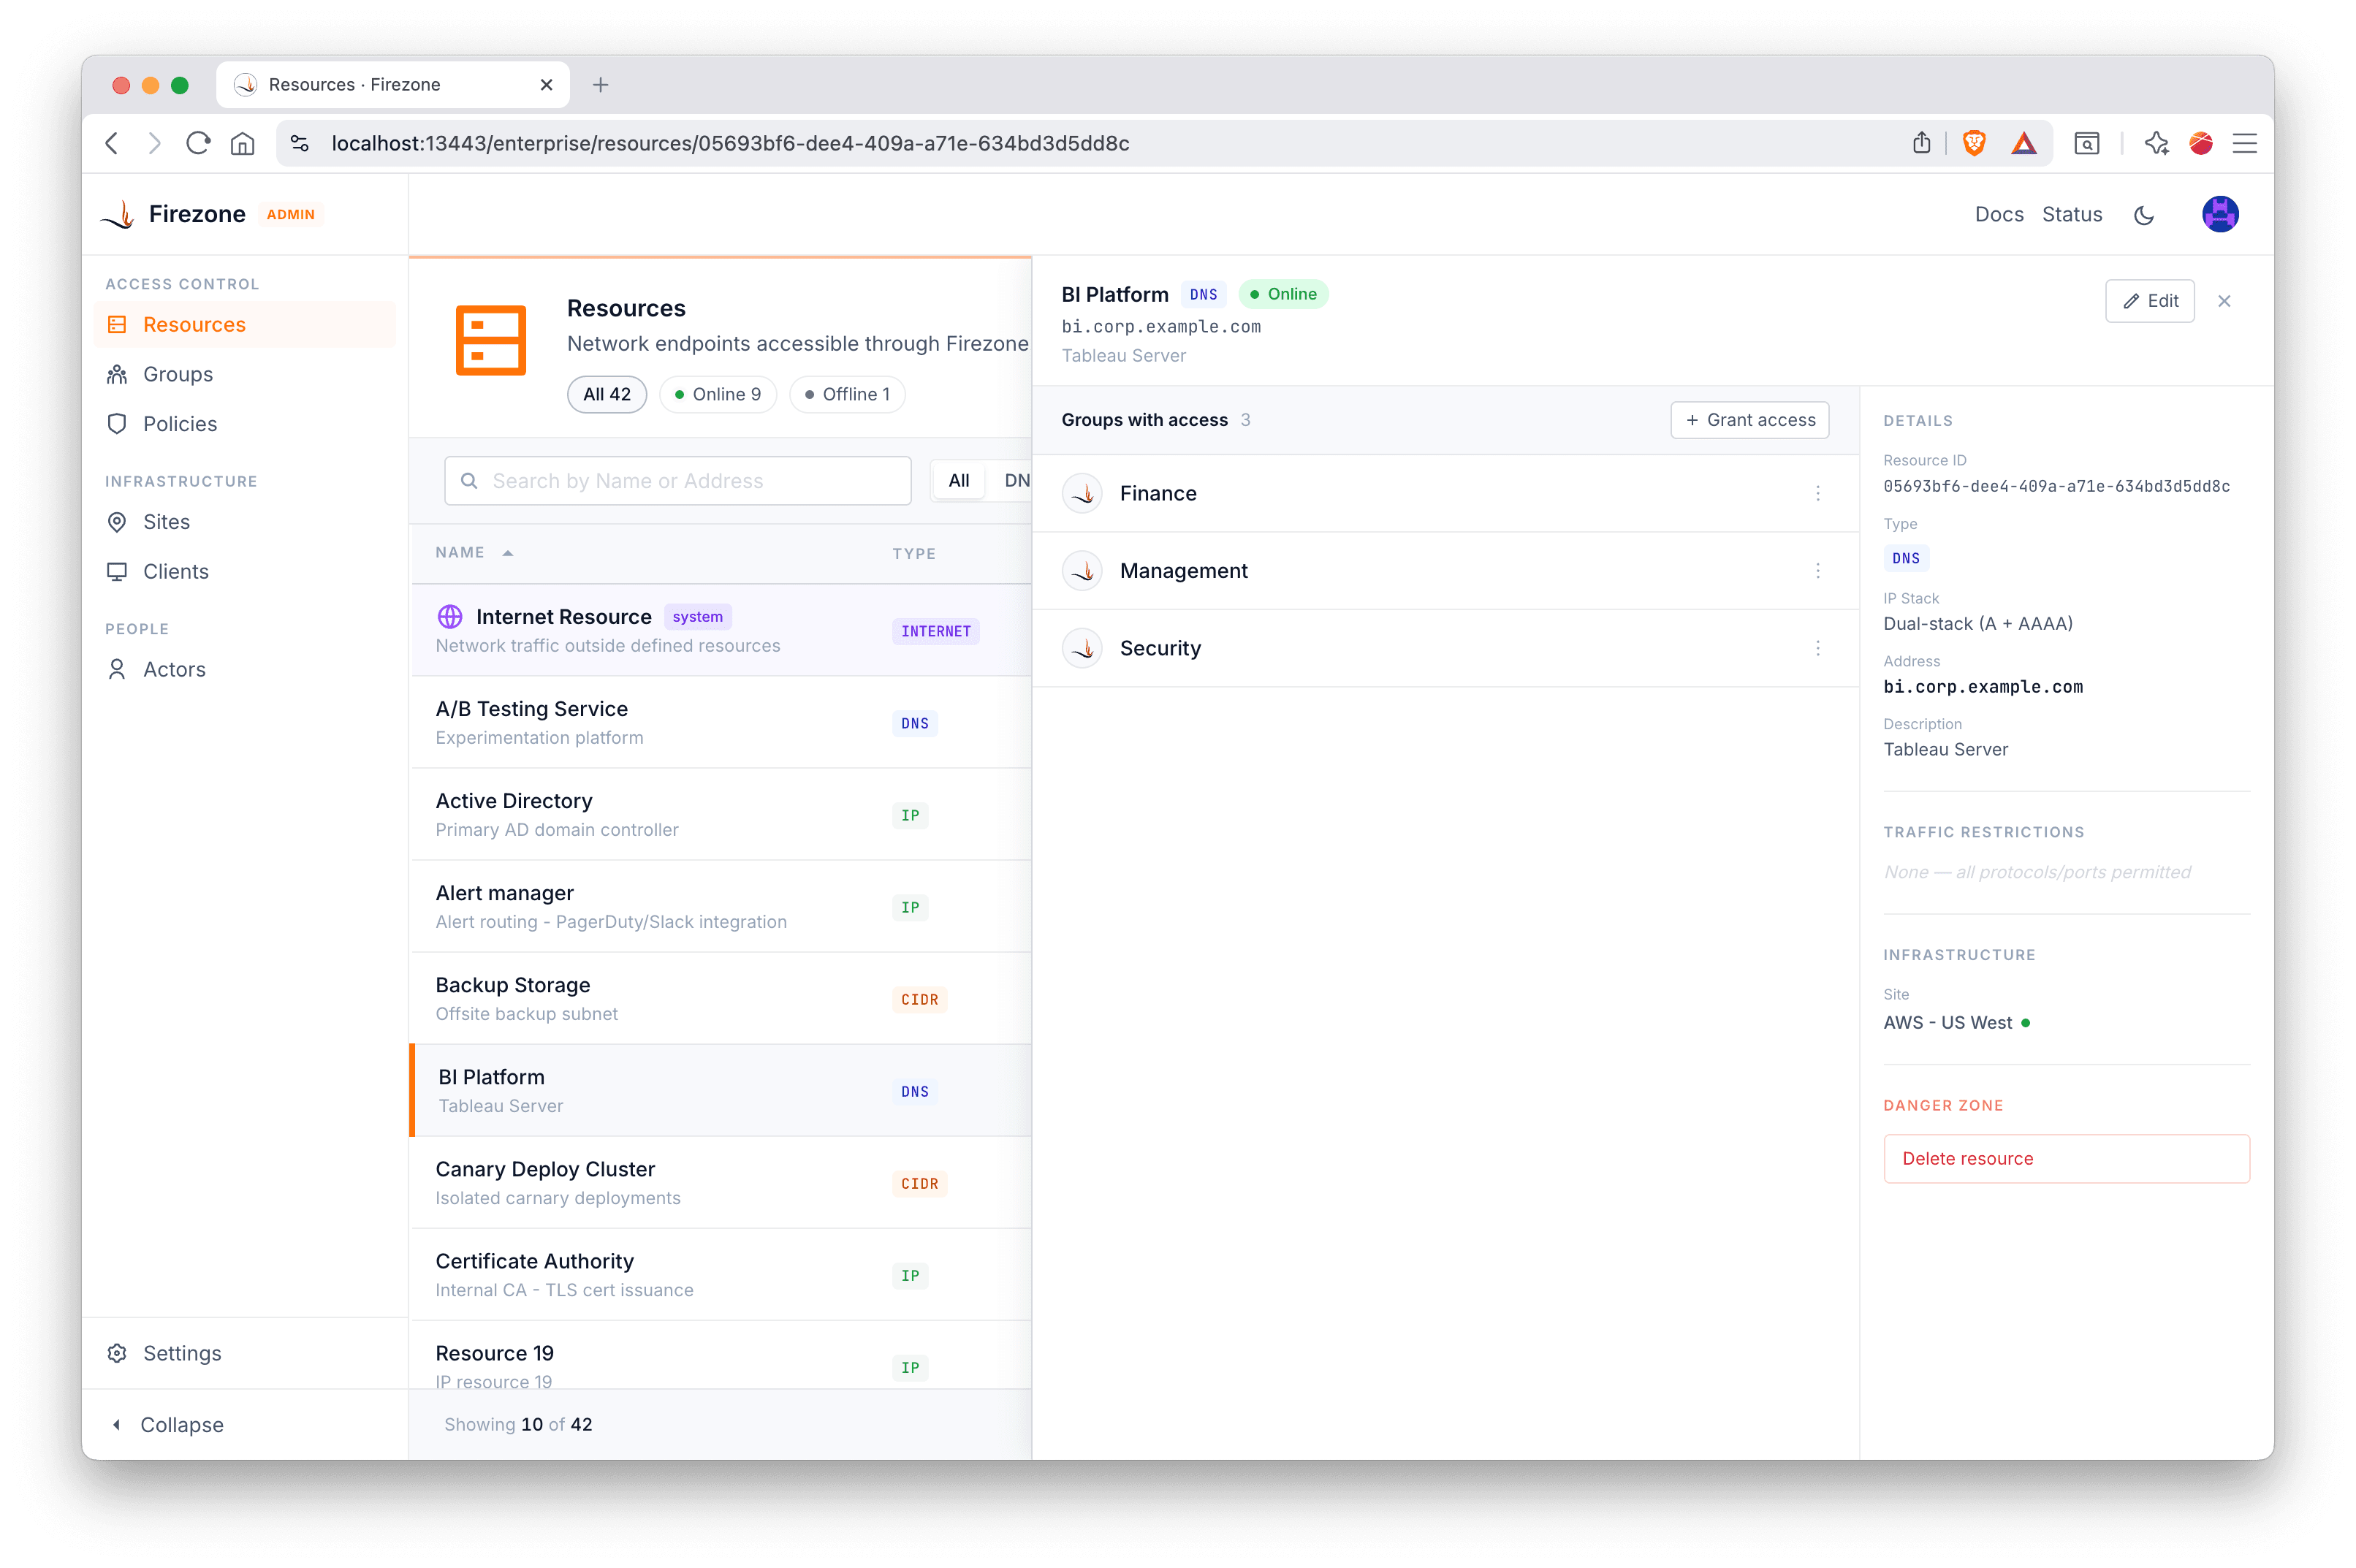
Task: Open the user avatar menu
Action: pos(2219,214)
